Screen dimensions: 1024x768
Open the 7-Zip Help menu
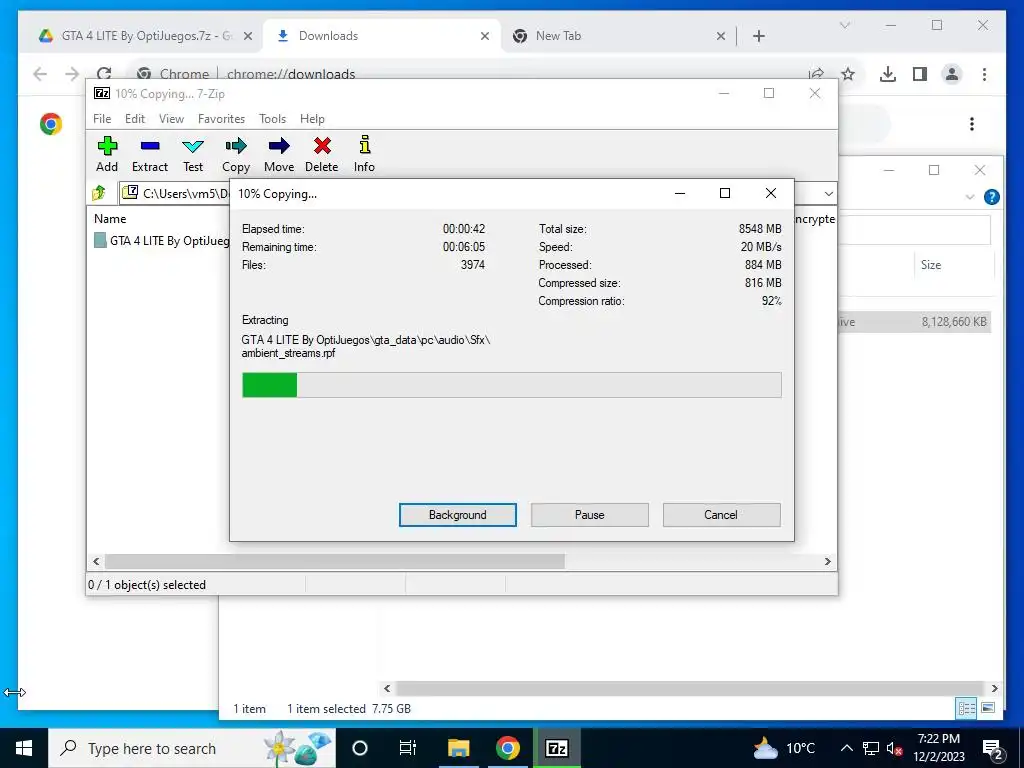pos(312,119)
